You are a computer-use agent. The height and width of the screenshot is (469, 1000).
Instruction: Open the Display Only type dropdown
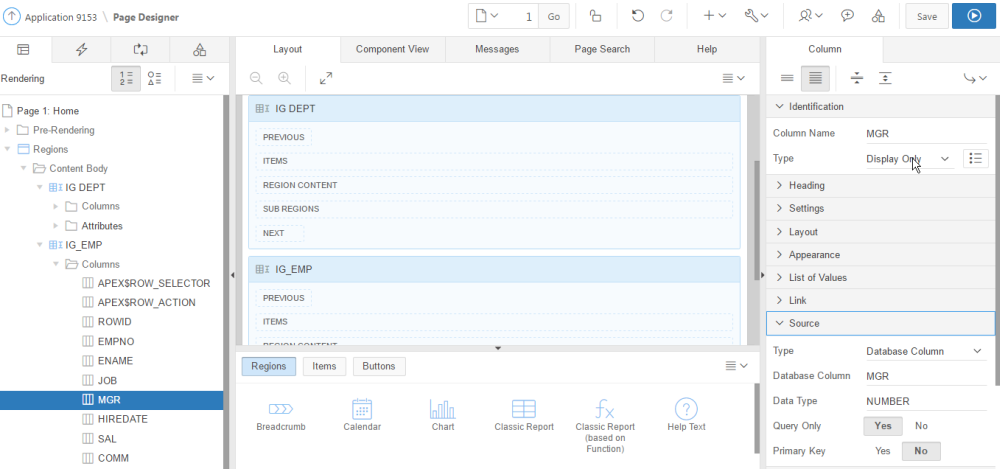click(908, 159)
